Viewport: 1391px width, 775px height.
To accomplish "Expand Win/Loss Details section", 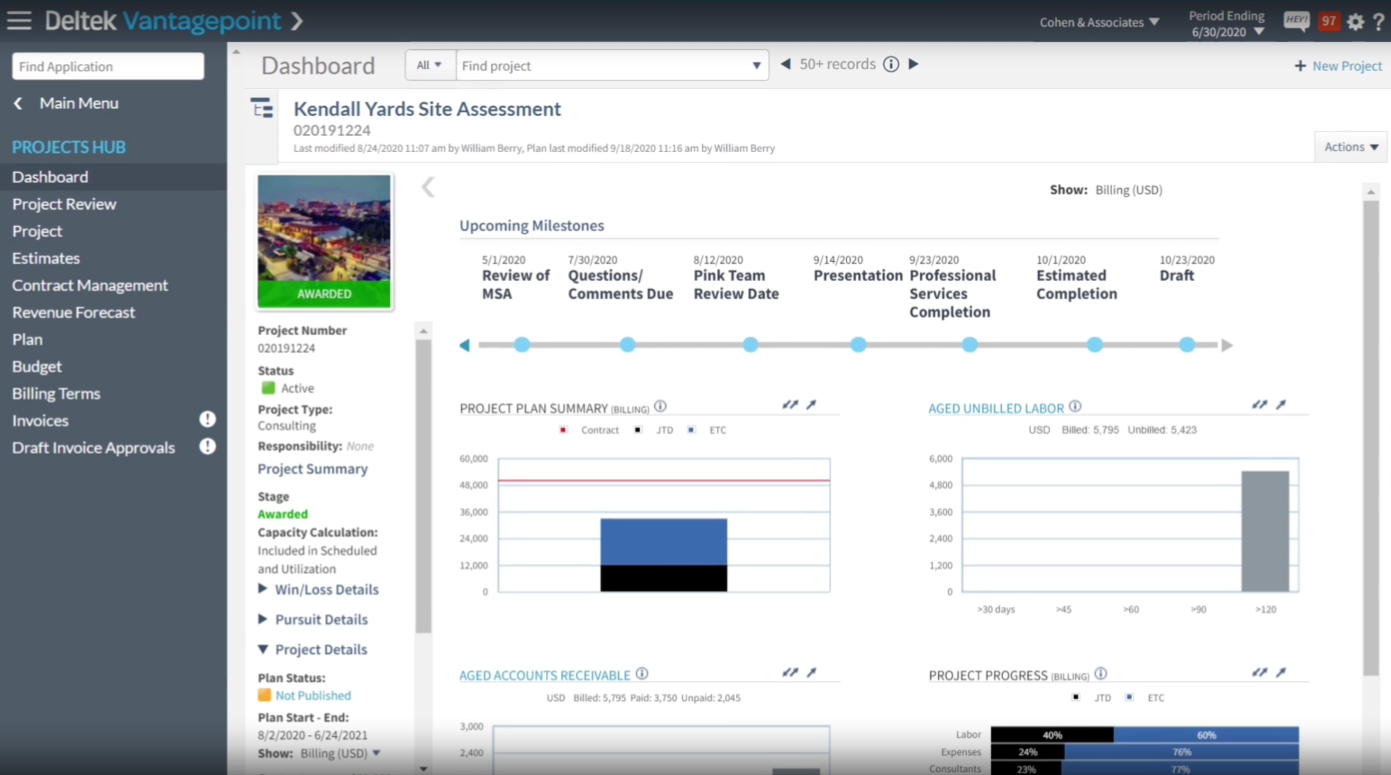I will pyautogui.click(x=319, y=590).
